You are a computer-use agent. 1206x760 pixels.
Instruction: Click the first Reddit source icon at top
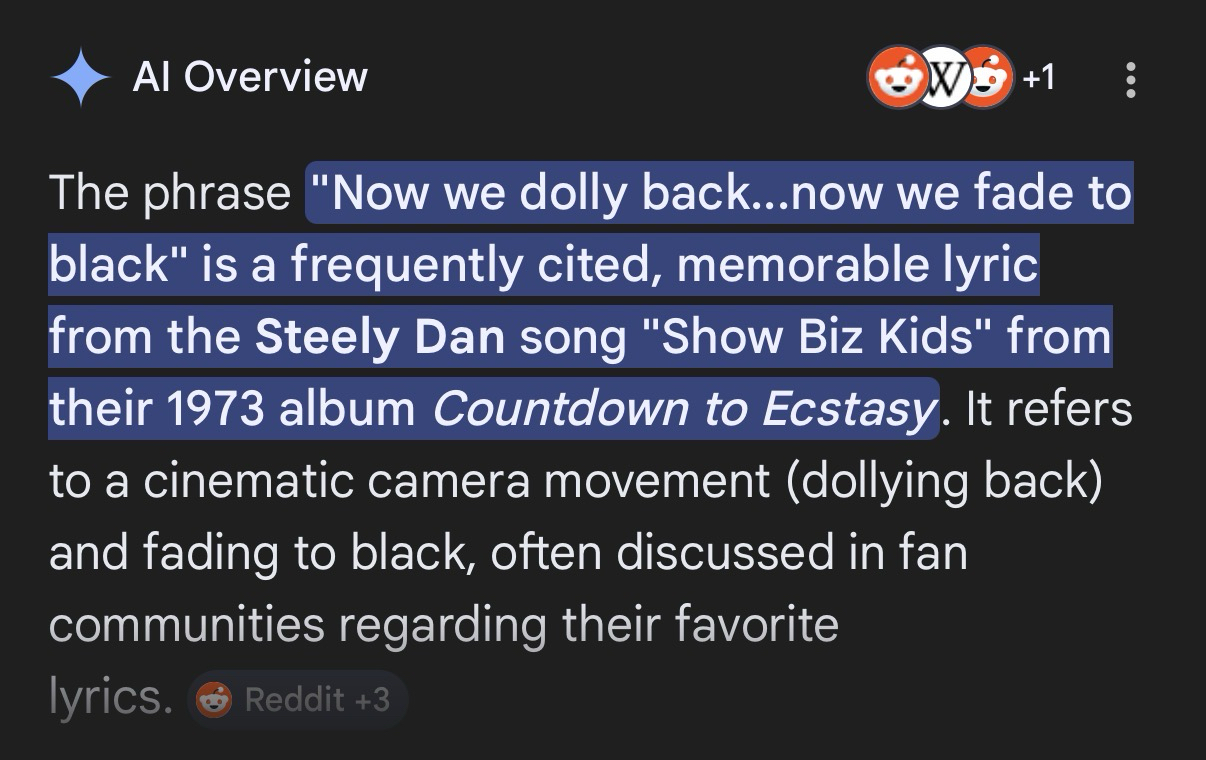[x=897, y=77]
